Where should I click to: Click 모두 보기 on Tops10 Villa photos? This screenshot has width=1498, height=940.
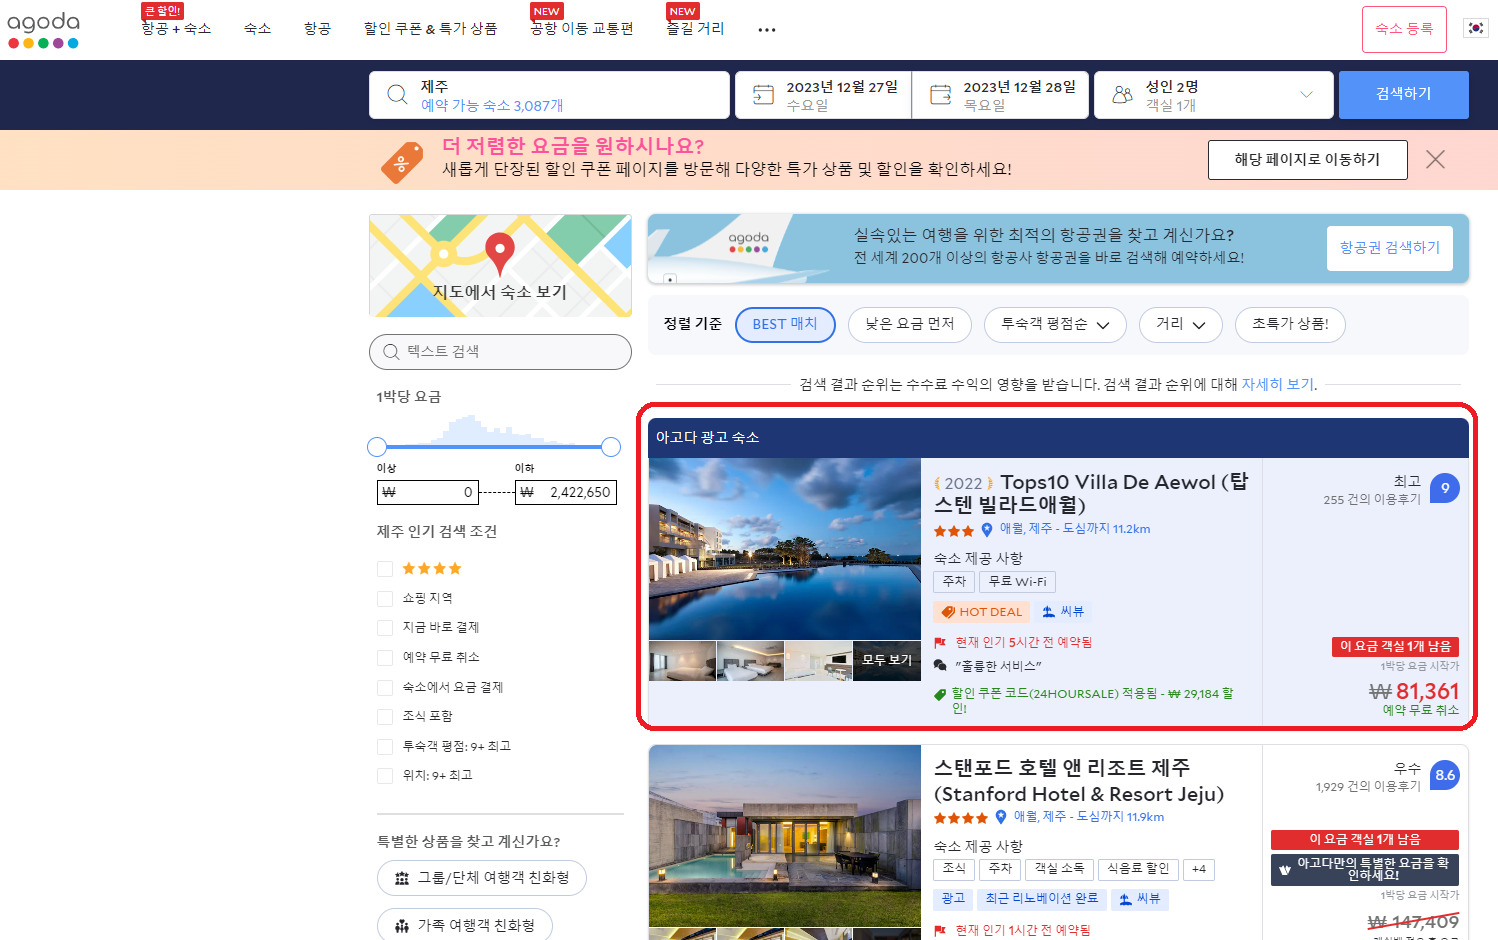tap(887, 661)
